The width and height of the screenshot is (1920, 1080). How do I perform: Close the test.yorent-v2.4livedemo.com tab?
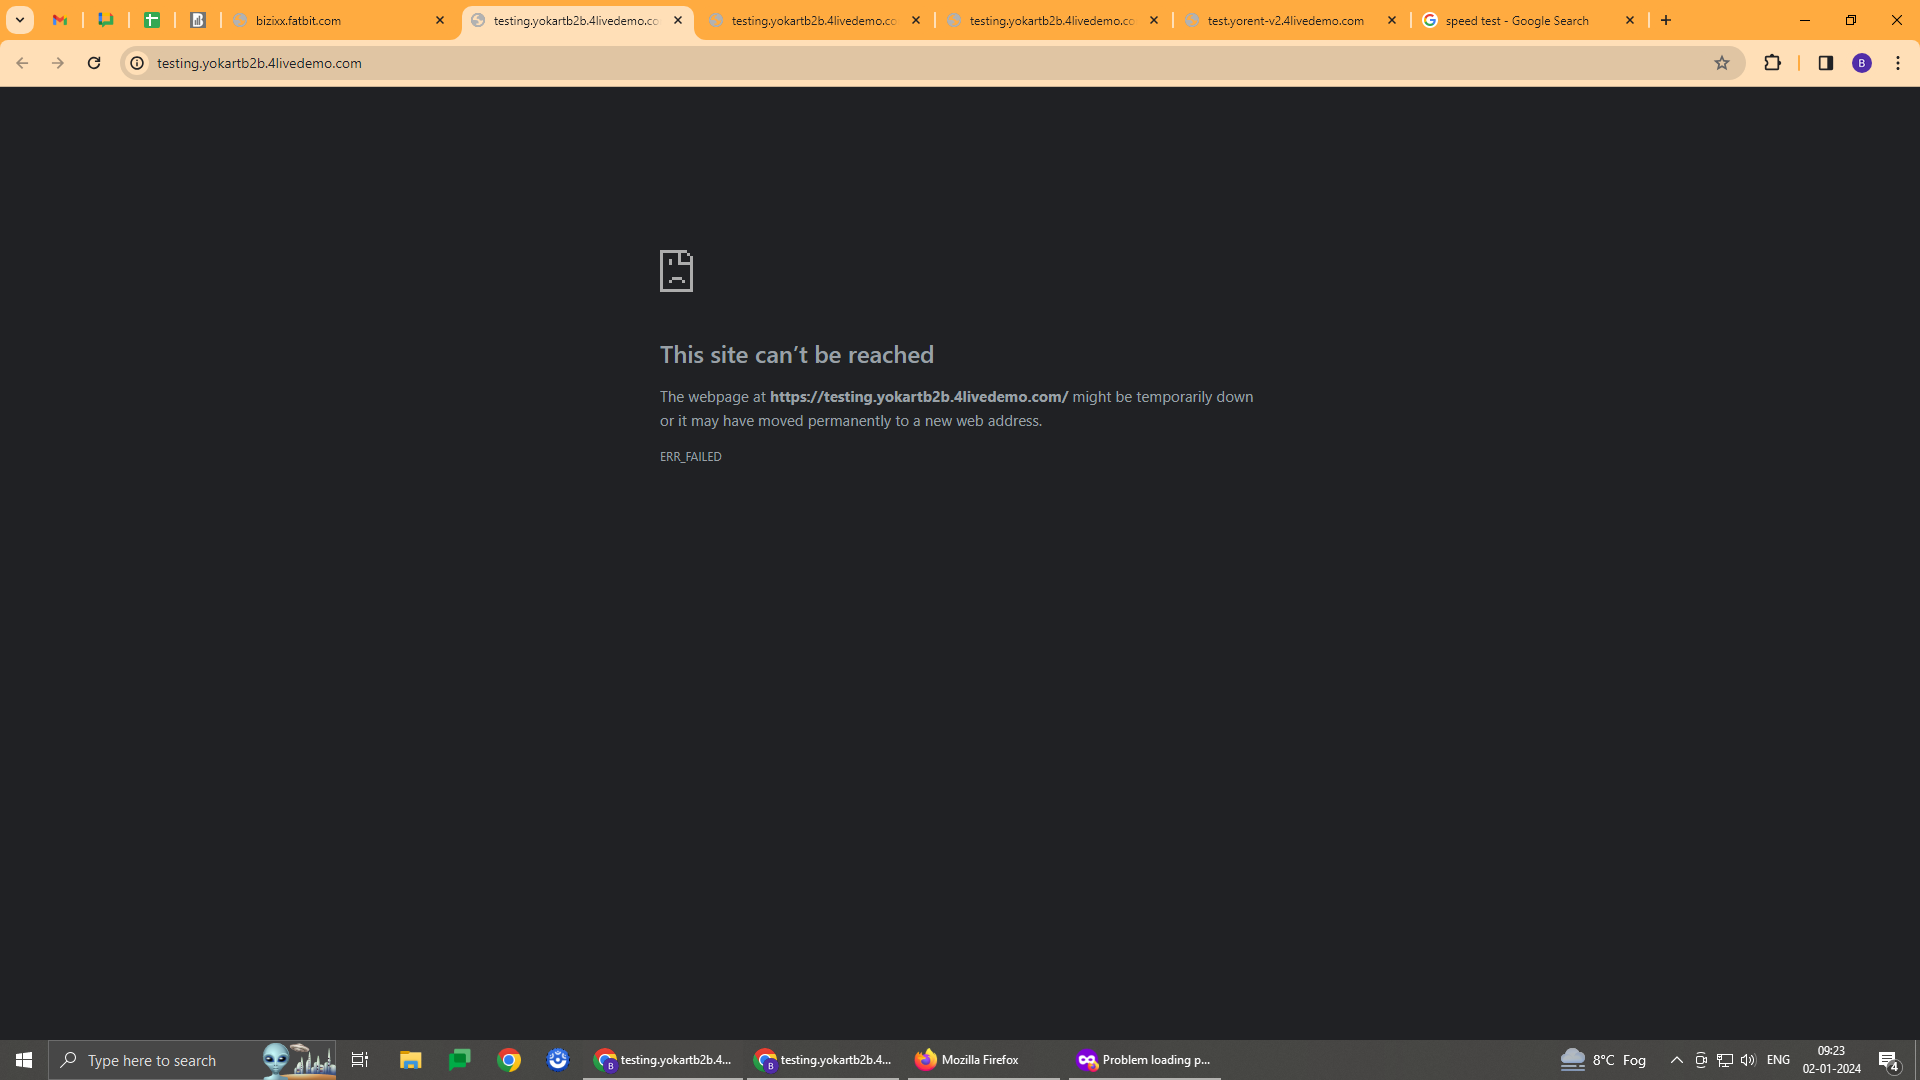click(1391, 20)
